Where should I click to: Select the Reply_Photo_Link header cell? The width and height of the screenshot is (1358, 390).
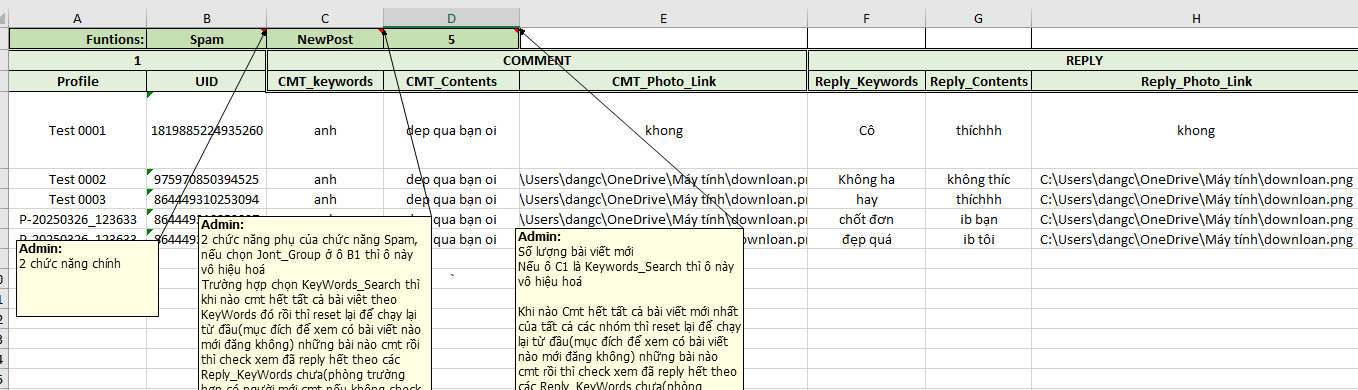pos(1195,82)
